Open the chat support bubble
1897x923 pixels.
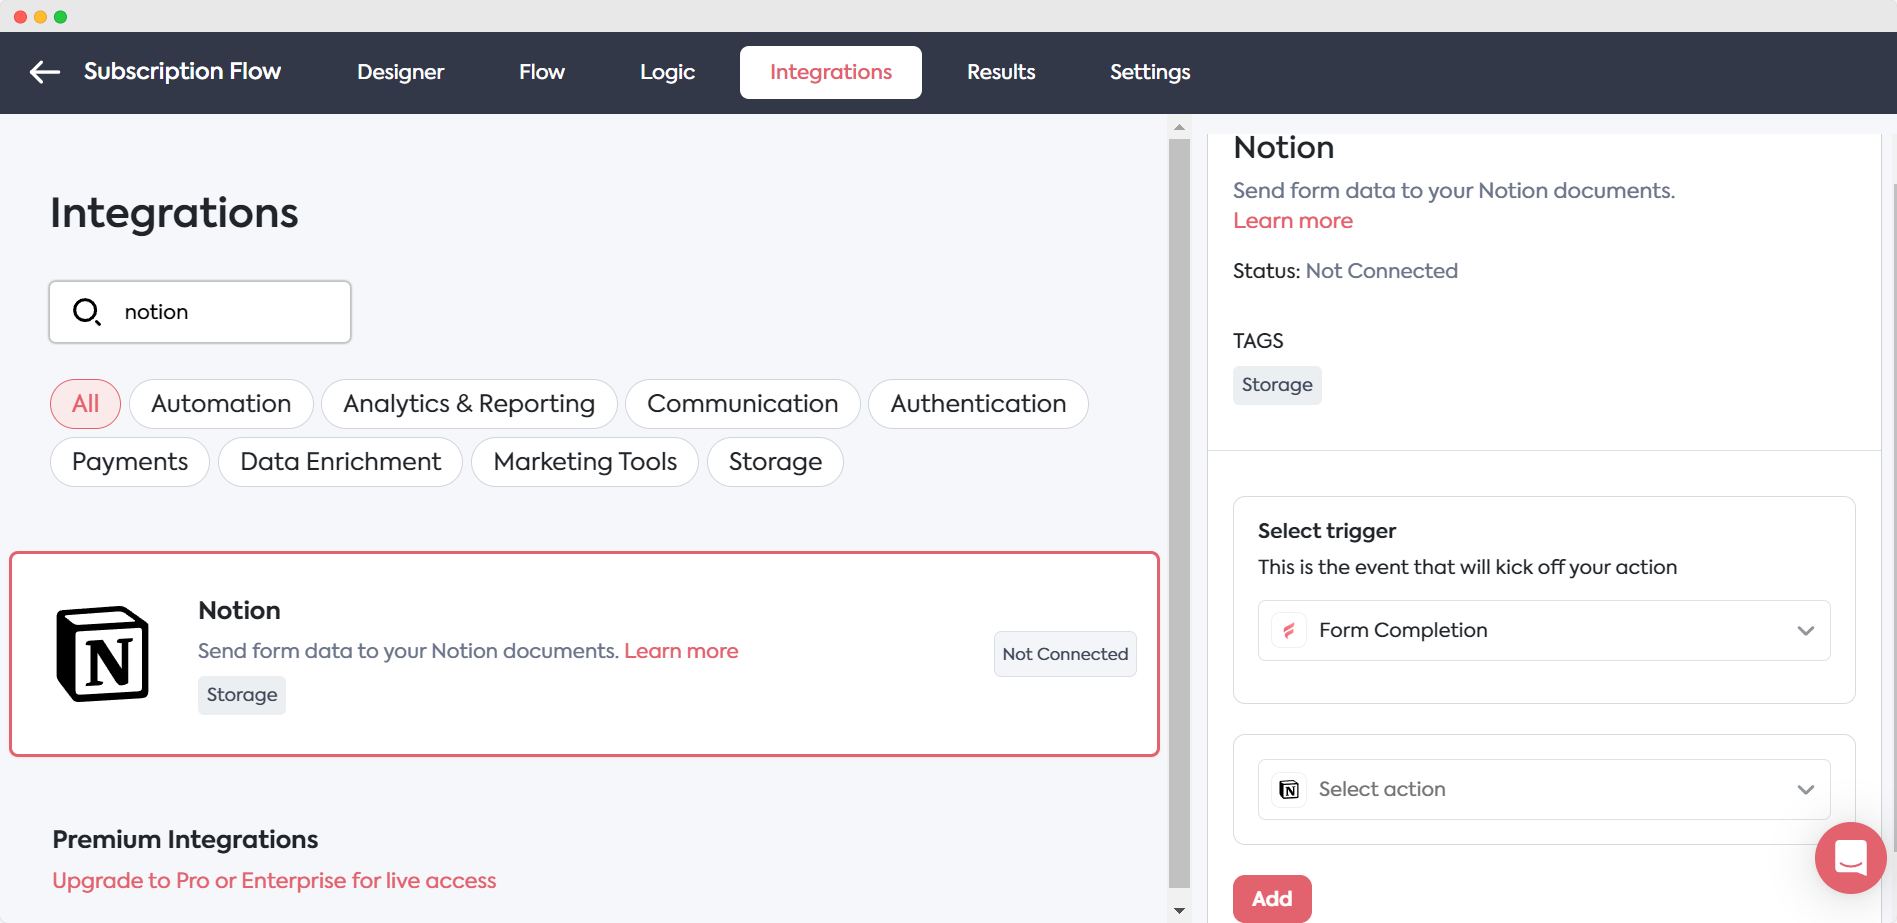[x=1849, y=857]
